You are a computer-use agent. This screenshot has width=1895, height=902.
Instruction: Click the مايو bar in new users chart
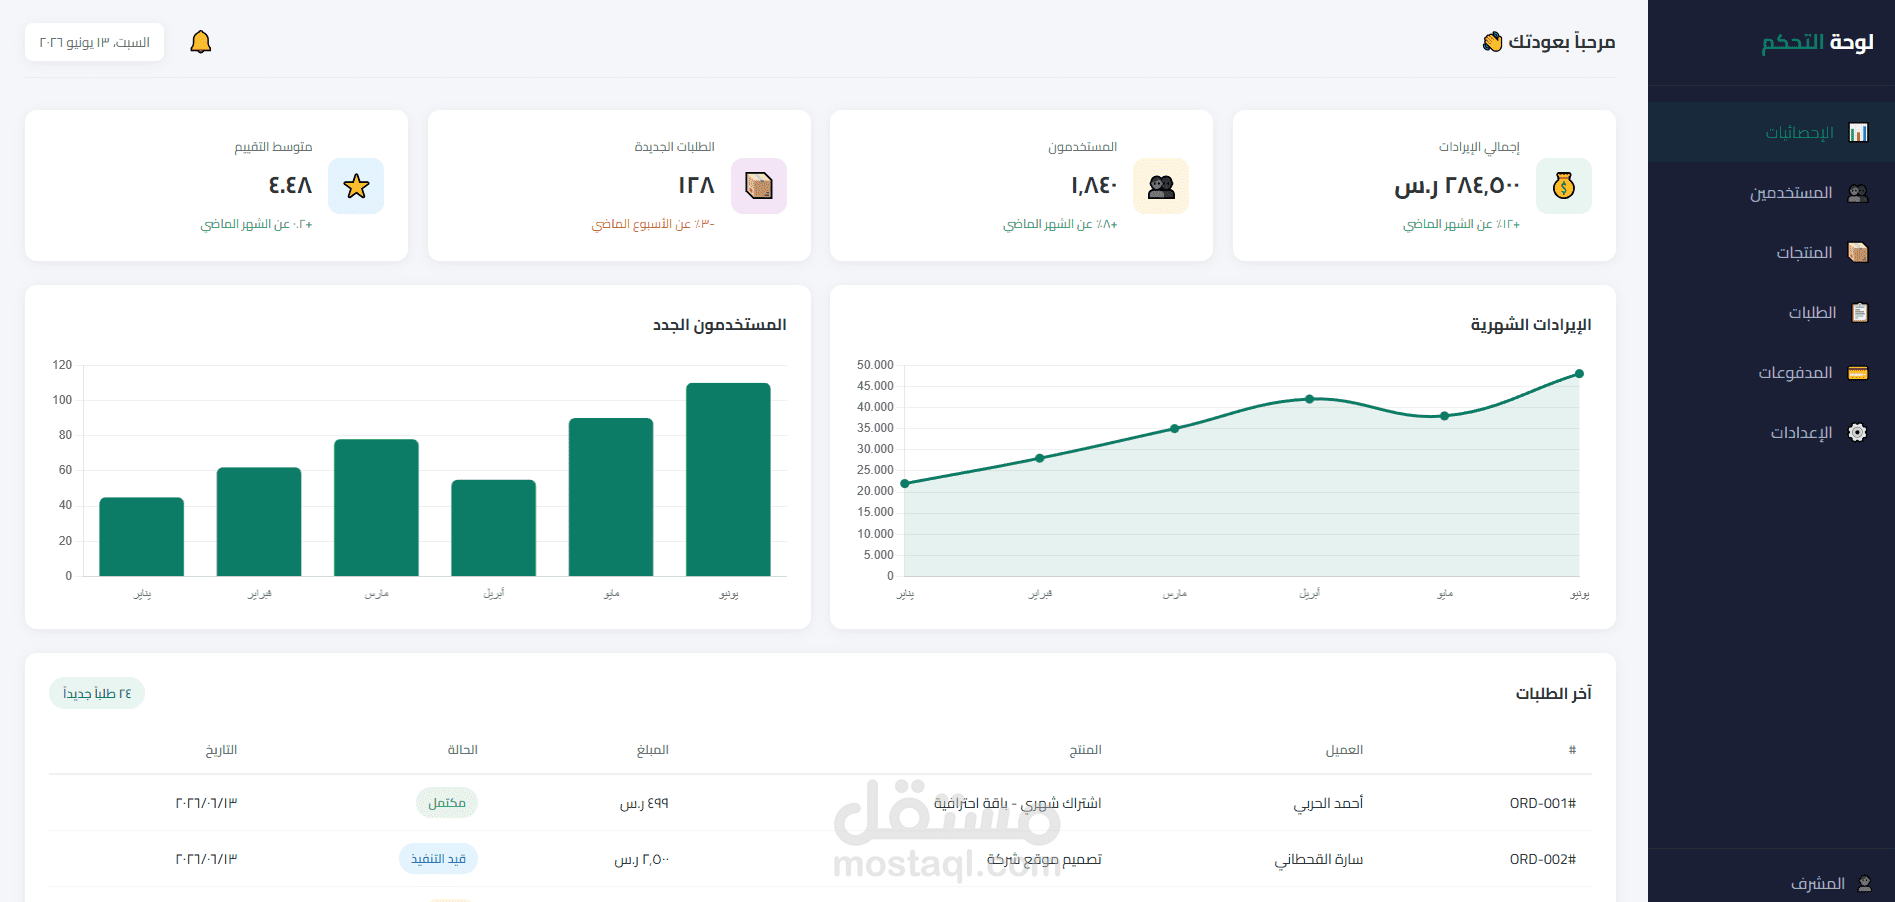611,497
